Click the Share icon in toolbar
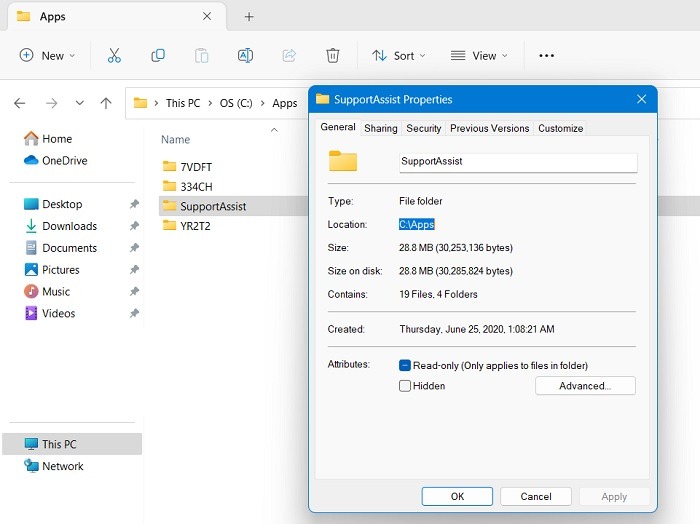This screenshot has width=700, height=524. click(290, 56)
